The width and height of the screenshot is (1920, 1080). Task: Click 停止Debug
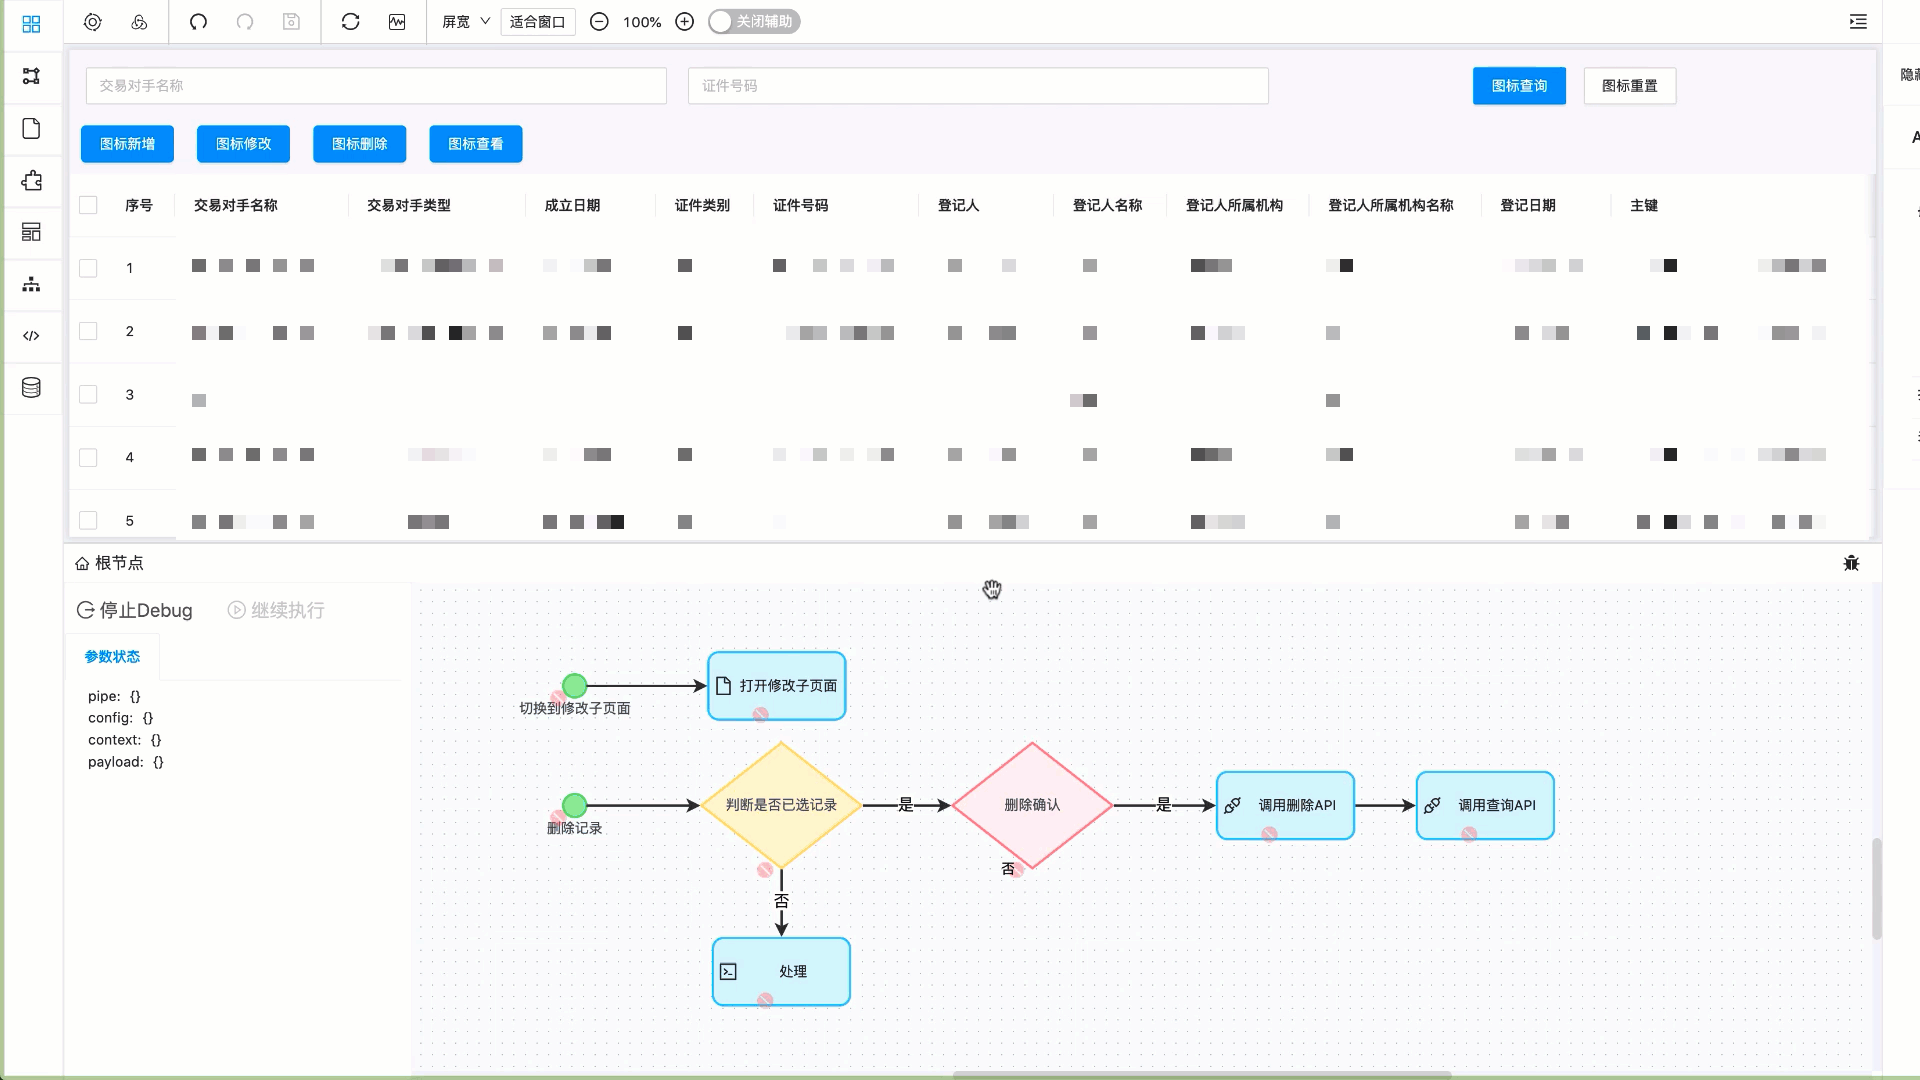[x=135, y=610]
